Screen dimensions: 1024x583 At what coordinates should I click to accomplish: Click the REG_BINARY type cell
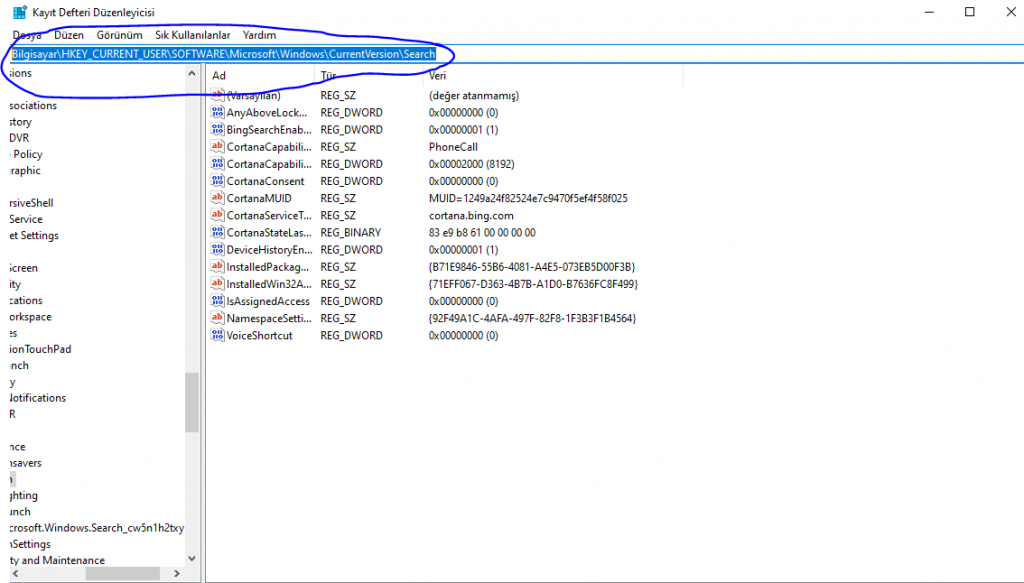(350, 232)
